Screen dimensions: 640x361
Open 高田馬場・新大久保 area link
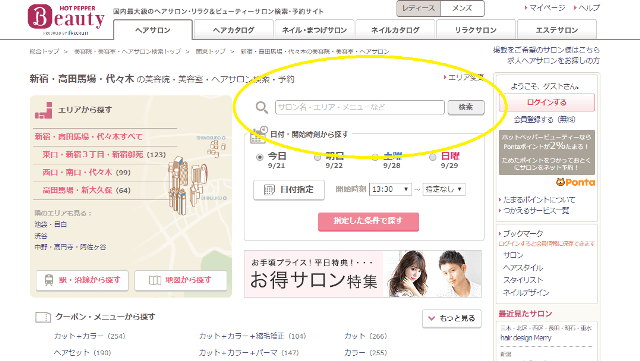point(77,190)
